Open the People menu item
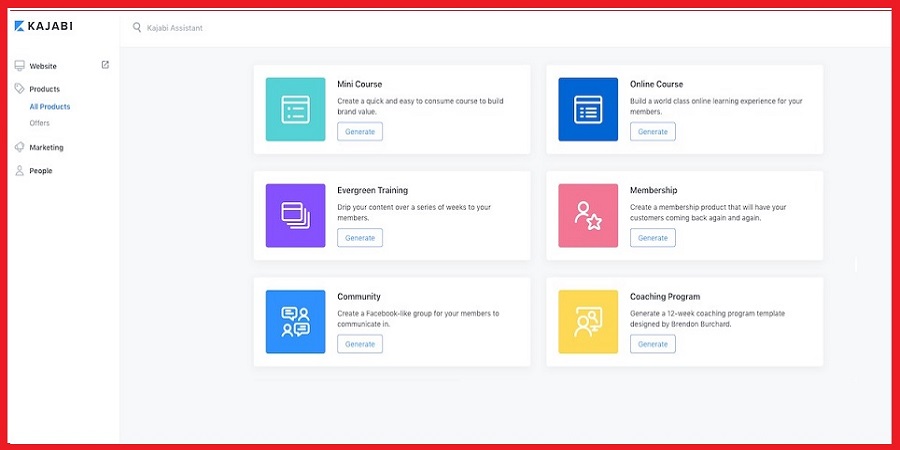This screenshot has height=450, width=900. (41, 170)
